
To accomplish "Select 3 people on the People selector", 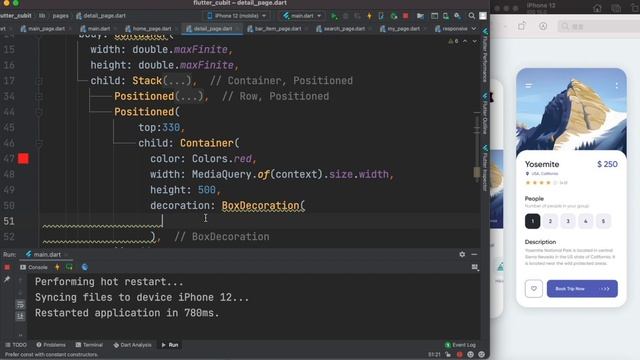I will click(568, 221).
